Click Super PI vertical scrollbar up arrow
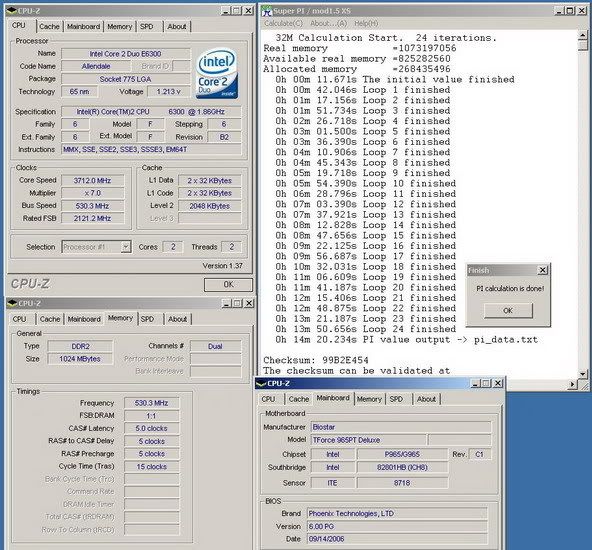The image size is (592, 550). click(x=583, y=35)
